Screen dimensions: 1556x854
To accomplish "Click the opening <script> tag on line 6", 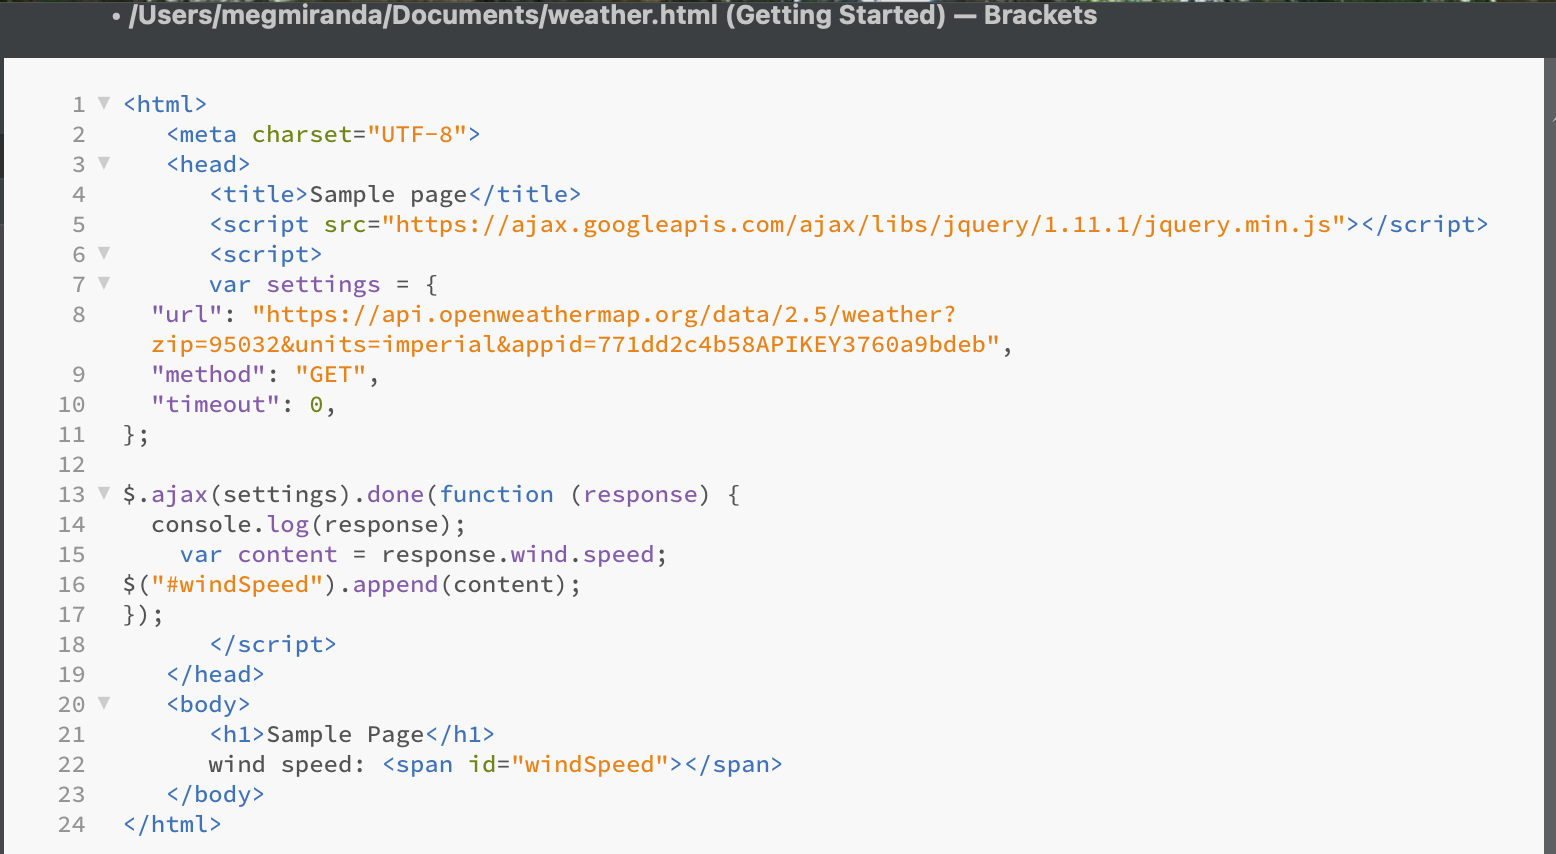I will (266, 255).
